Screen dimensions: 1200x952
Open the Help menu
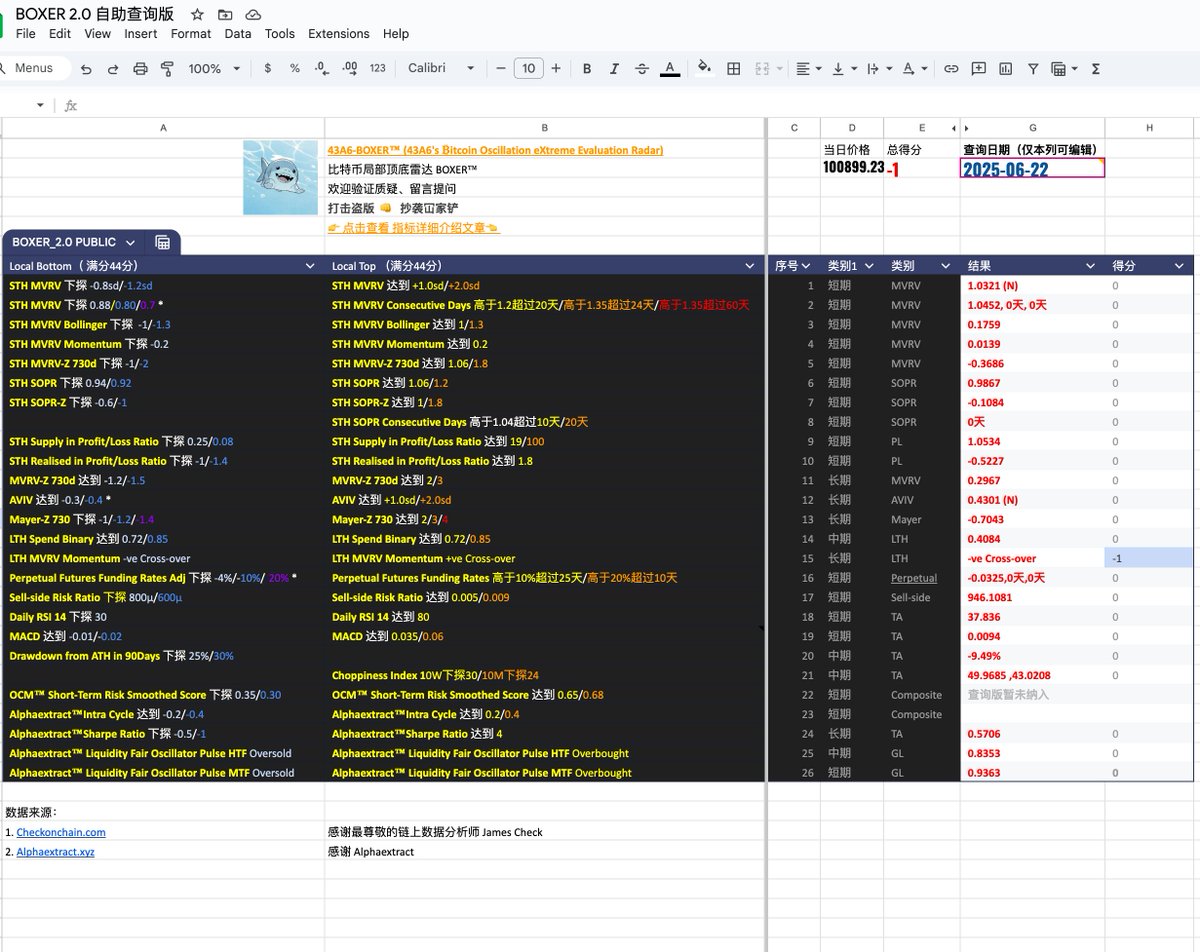pos(396,33)
